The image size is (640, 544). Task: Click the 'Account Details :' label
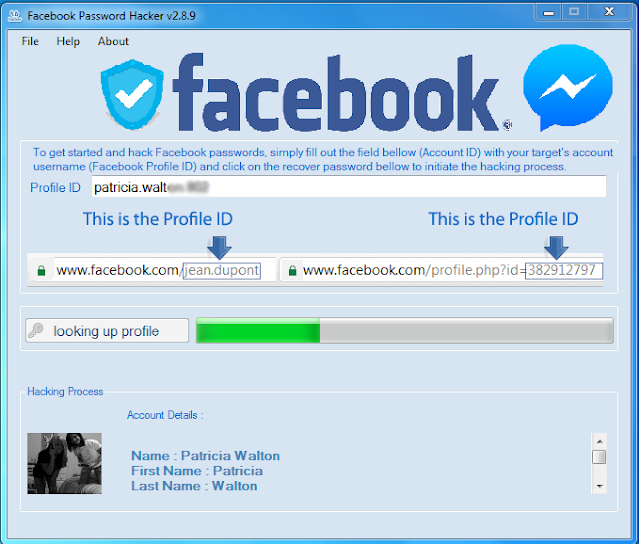[x=165, y=415]
